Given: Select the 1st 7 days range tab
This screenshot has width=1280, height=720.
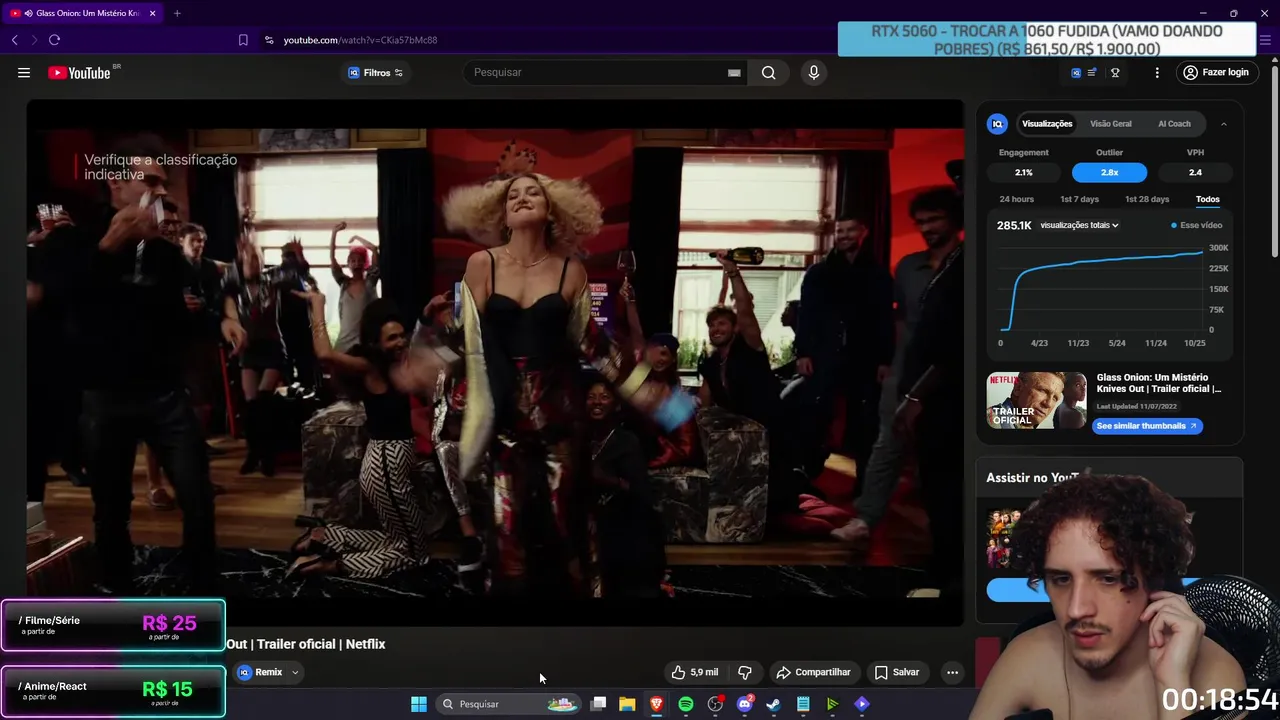Looking at the screenshot, I should (x=1079, y=199).
